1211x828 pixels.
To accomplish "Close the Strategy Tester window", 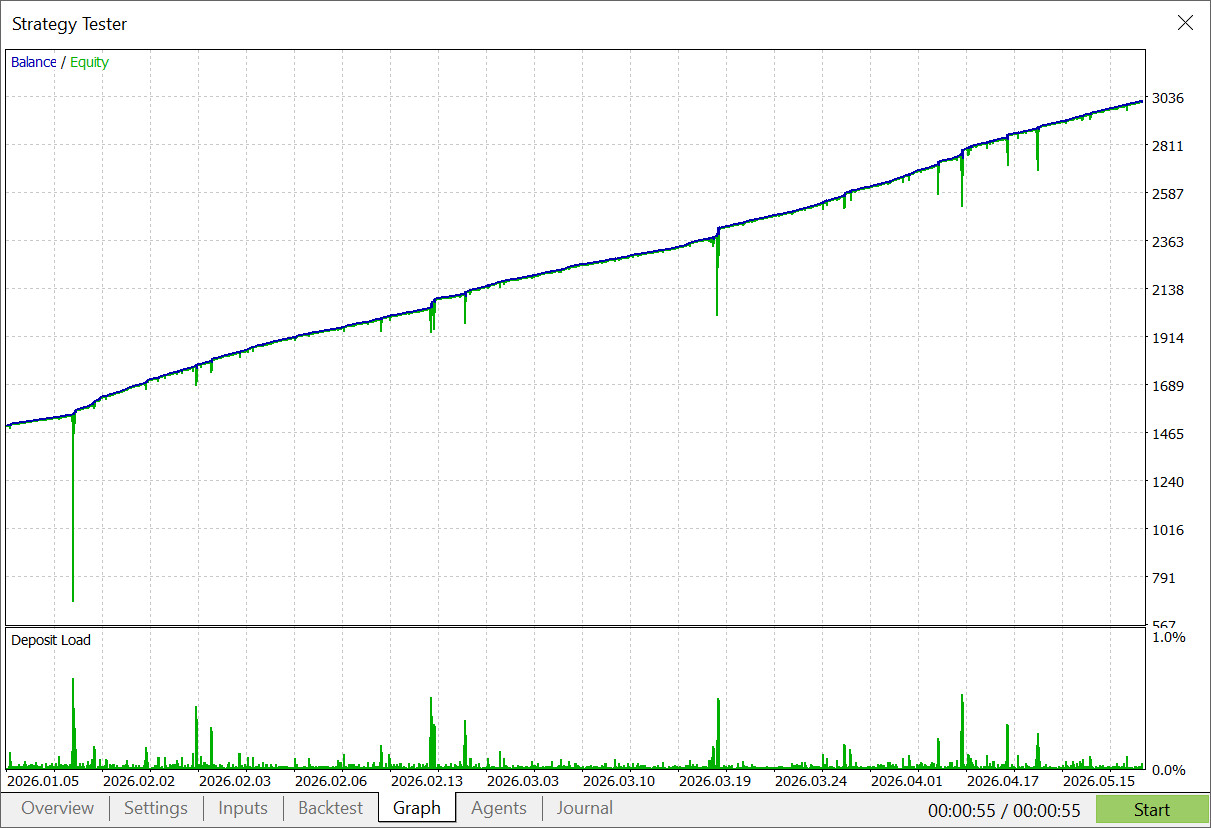I will tap(1185, 22).
